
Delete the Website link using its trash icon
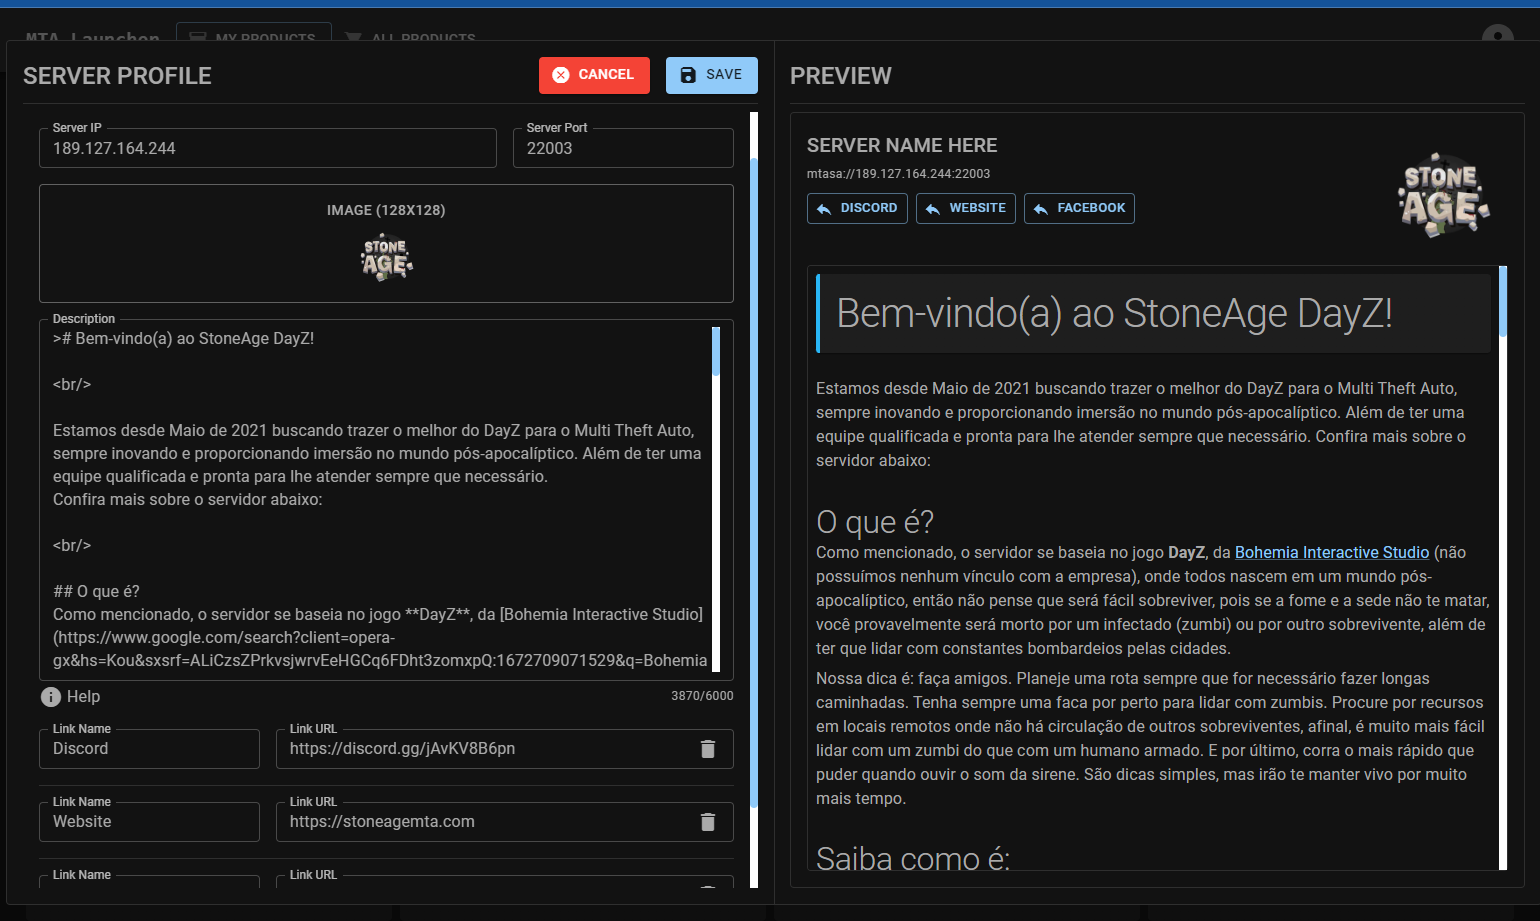pyautogui.click(x=708, y=821)
